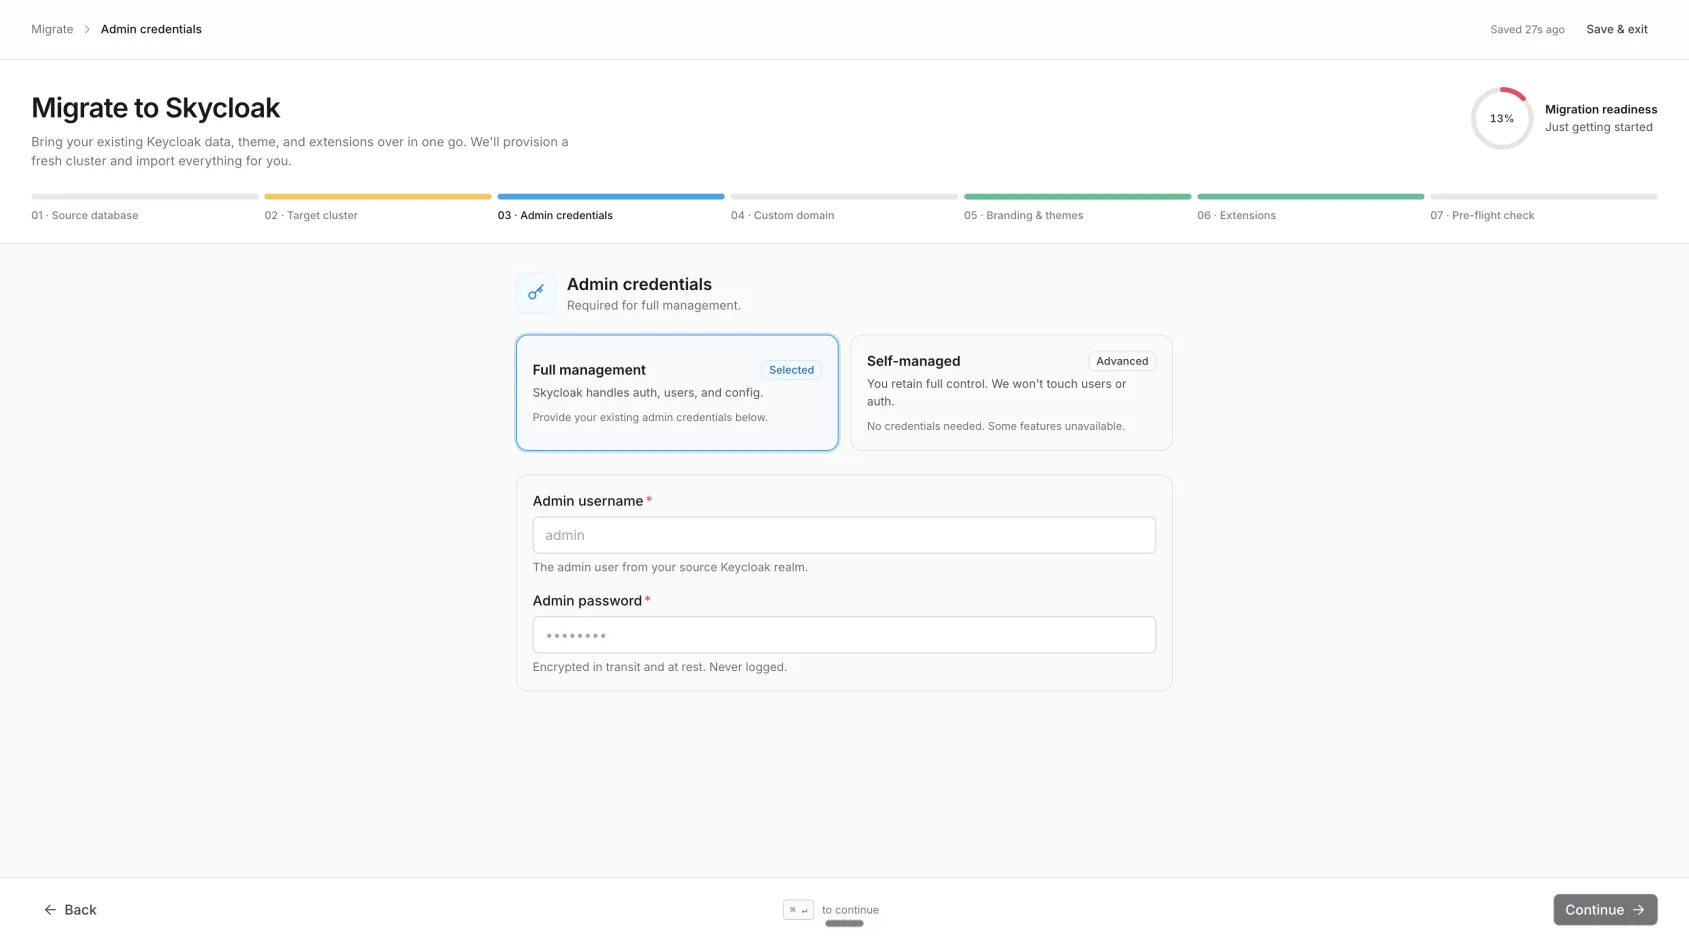Click Save & exit

pos(1616,30)
